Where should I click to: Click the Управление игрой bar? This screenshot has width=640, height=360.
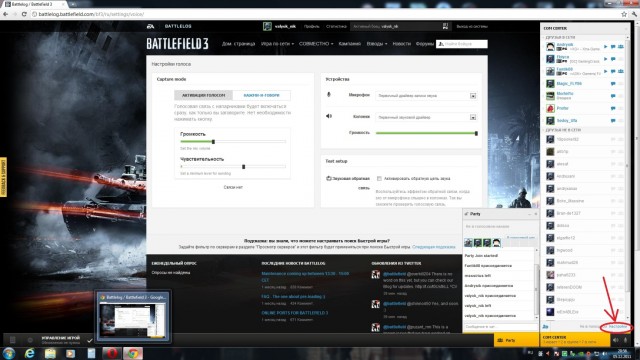pyautogui.click(x=60, y=340)
